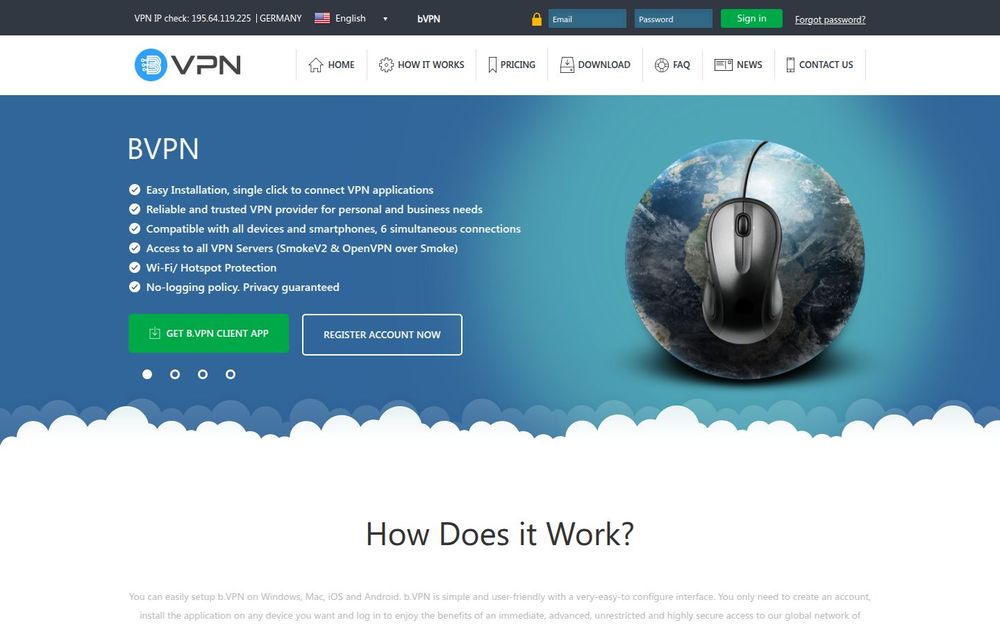Select the fourth carousel slide dot

coord(230,374)
